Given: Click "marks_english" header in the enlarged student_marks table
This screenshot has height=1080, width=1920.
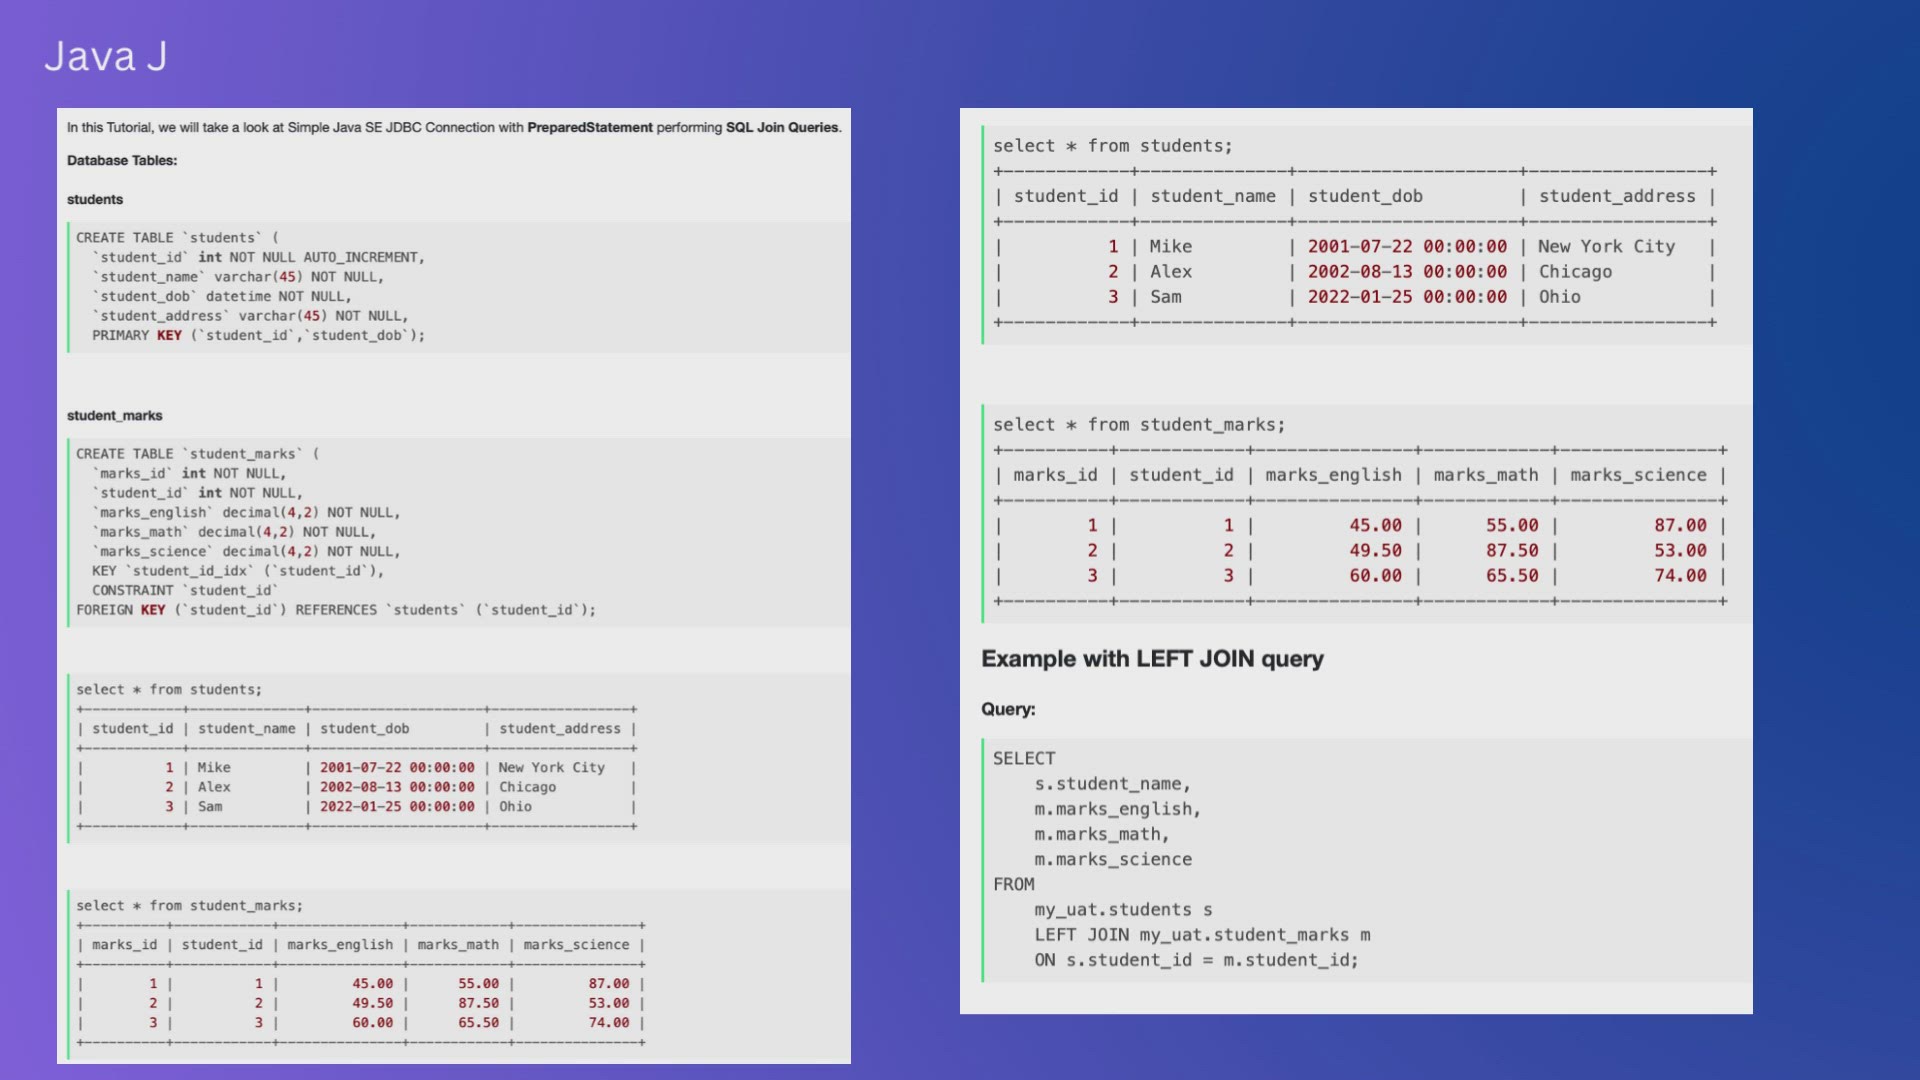Looking at the screenshot, I should (x=1333, y=476).
